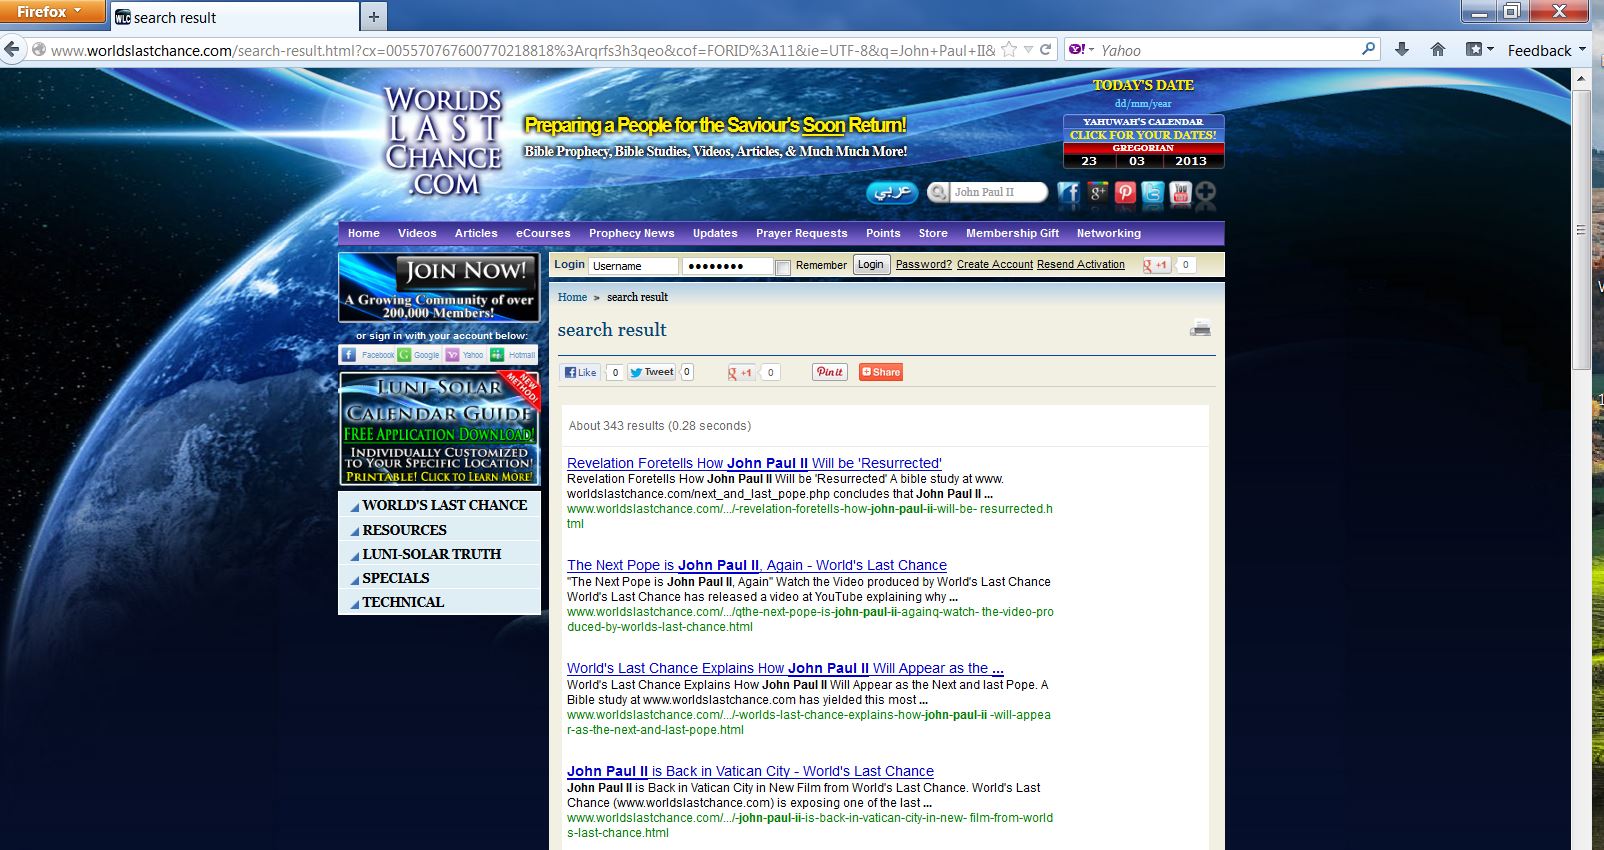Open the YouTube social icon
The image size is (1604, 850).
[1180, 193]
